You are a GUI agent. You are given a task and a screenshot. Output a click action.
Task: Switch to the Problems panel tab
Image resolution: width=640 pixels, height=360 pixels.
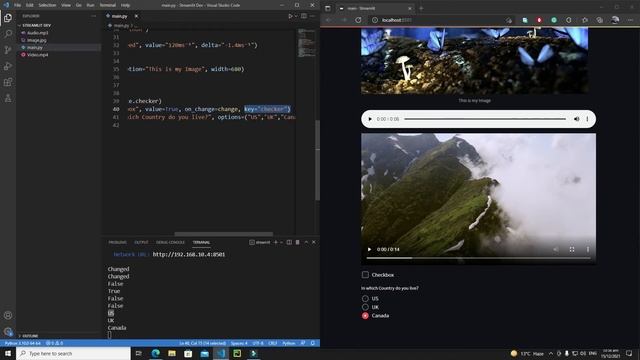click(x=118, y=242)
